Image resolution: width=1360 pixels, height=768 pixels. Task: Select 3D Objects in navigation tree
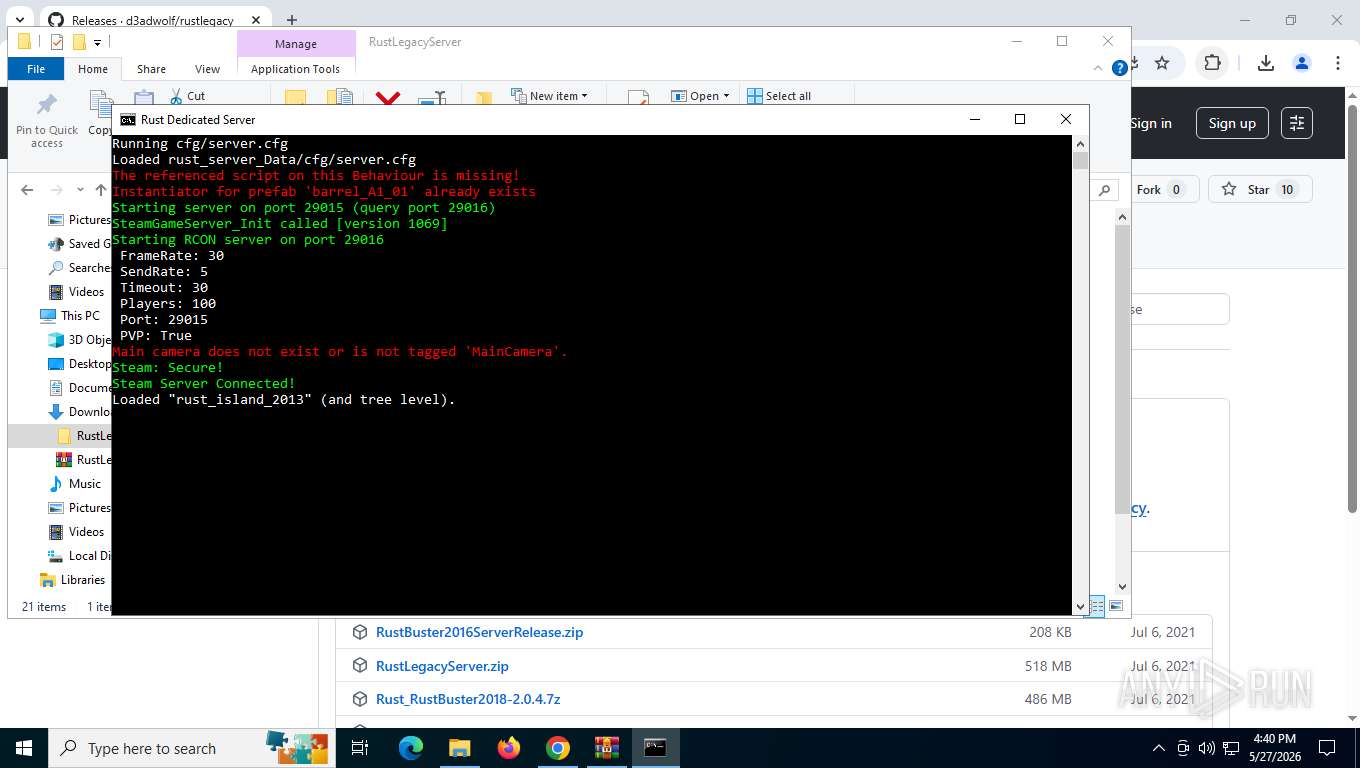pyautogui.click(x=89, y=339)
